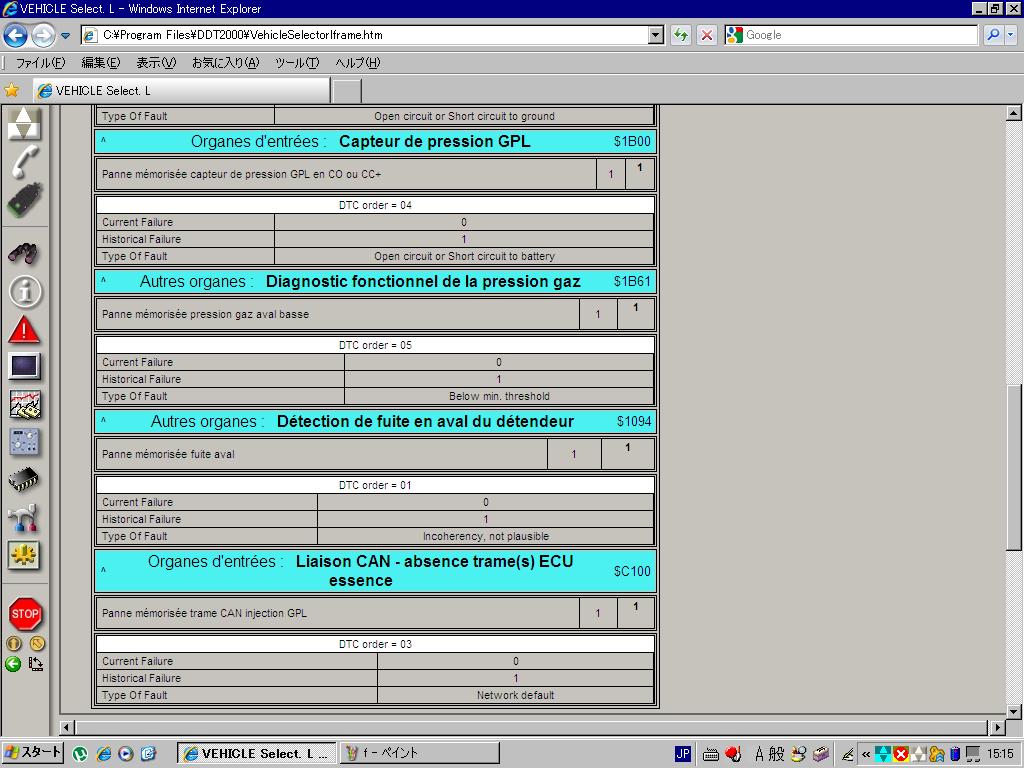Click the horizontal scrollbar right arrow
The height and width of the screenshot is (768, 1024).
(997, 727)
